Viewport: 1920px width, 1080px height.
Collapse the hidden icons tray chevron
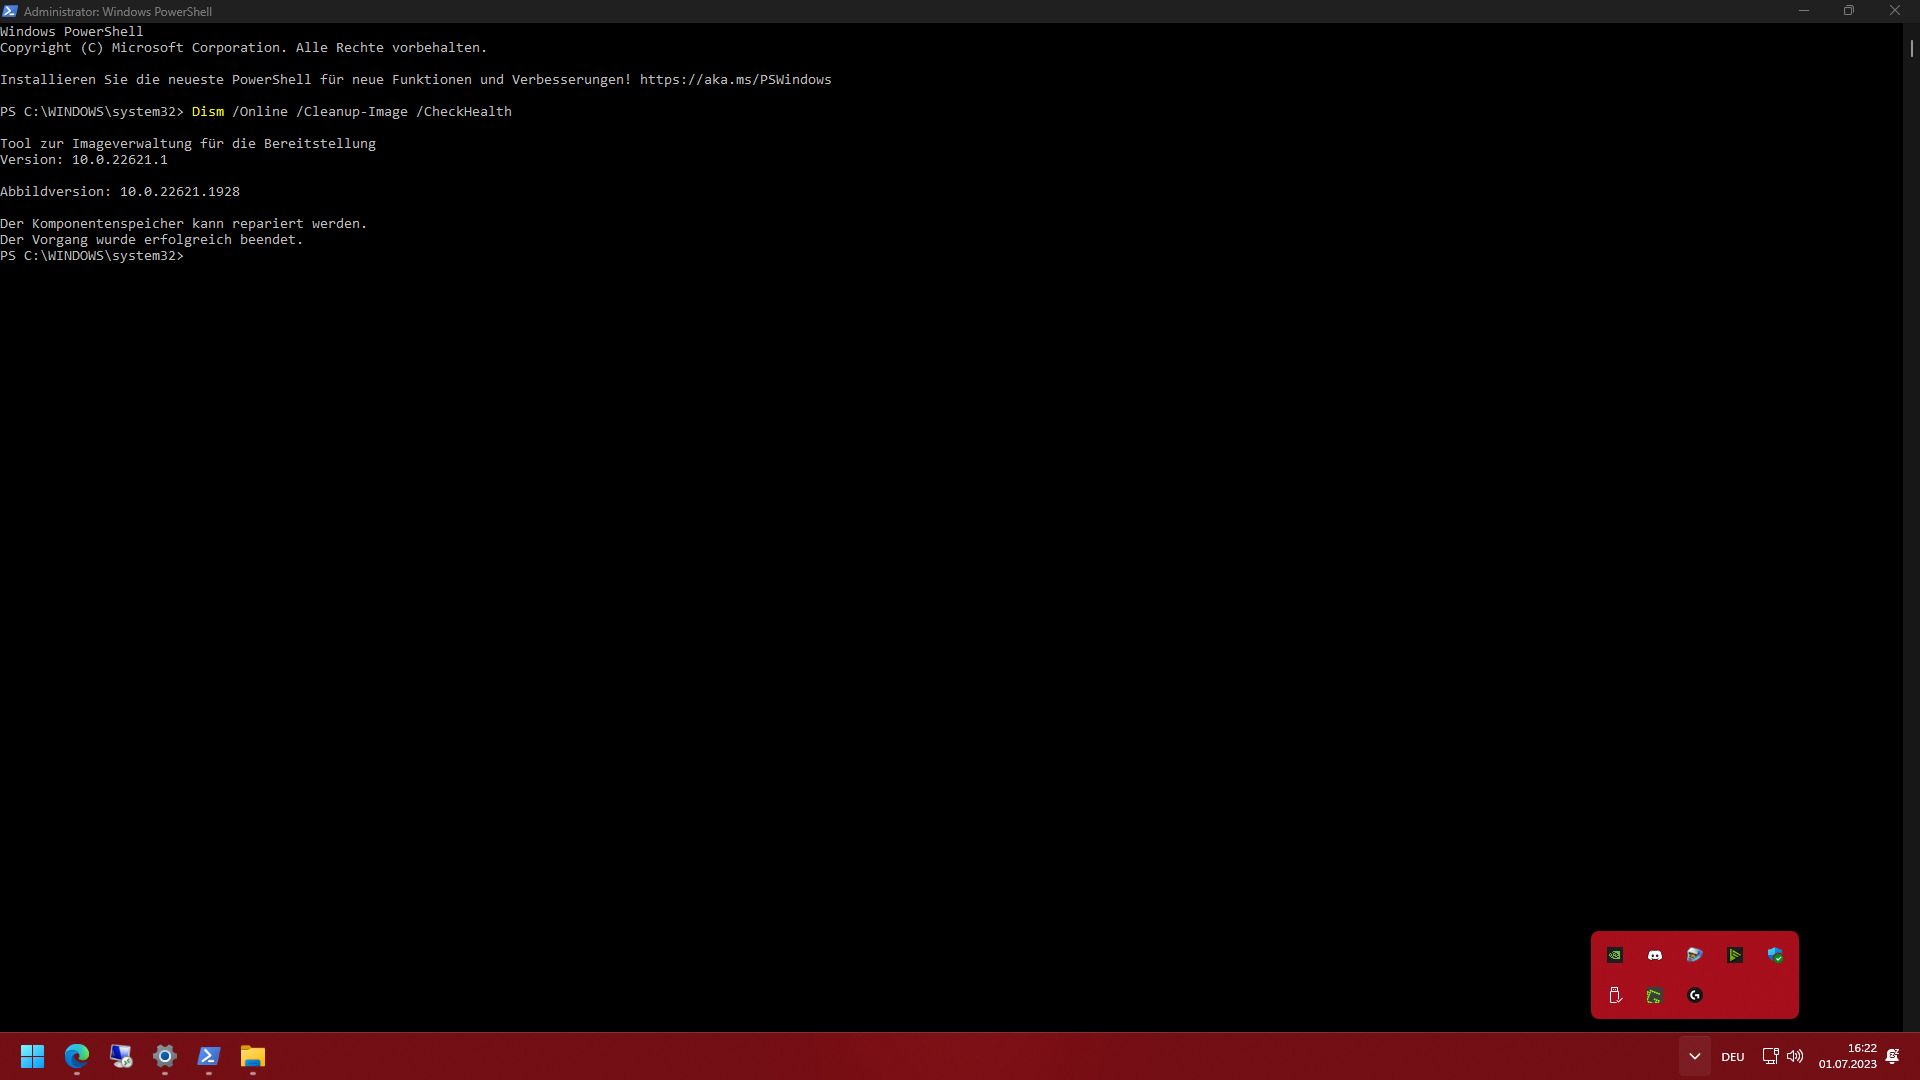coord(1694,1056)
